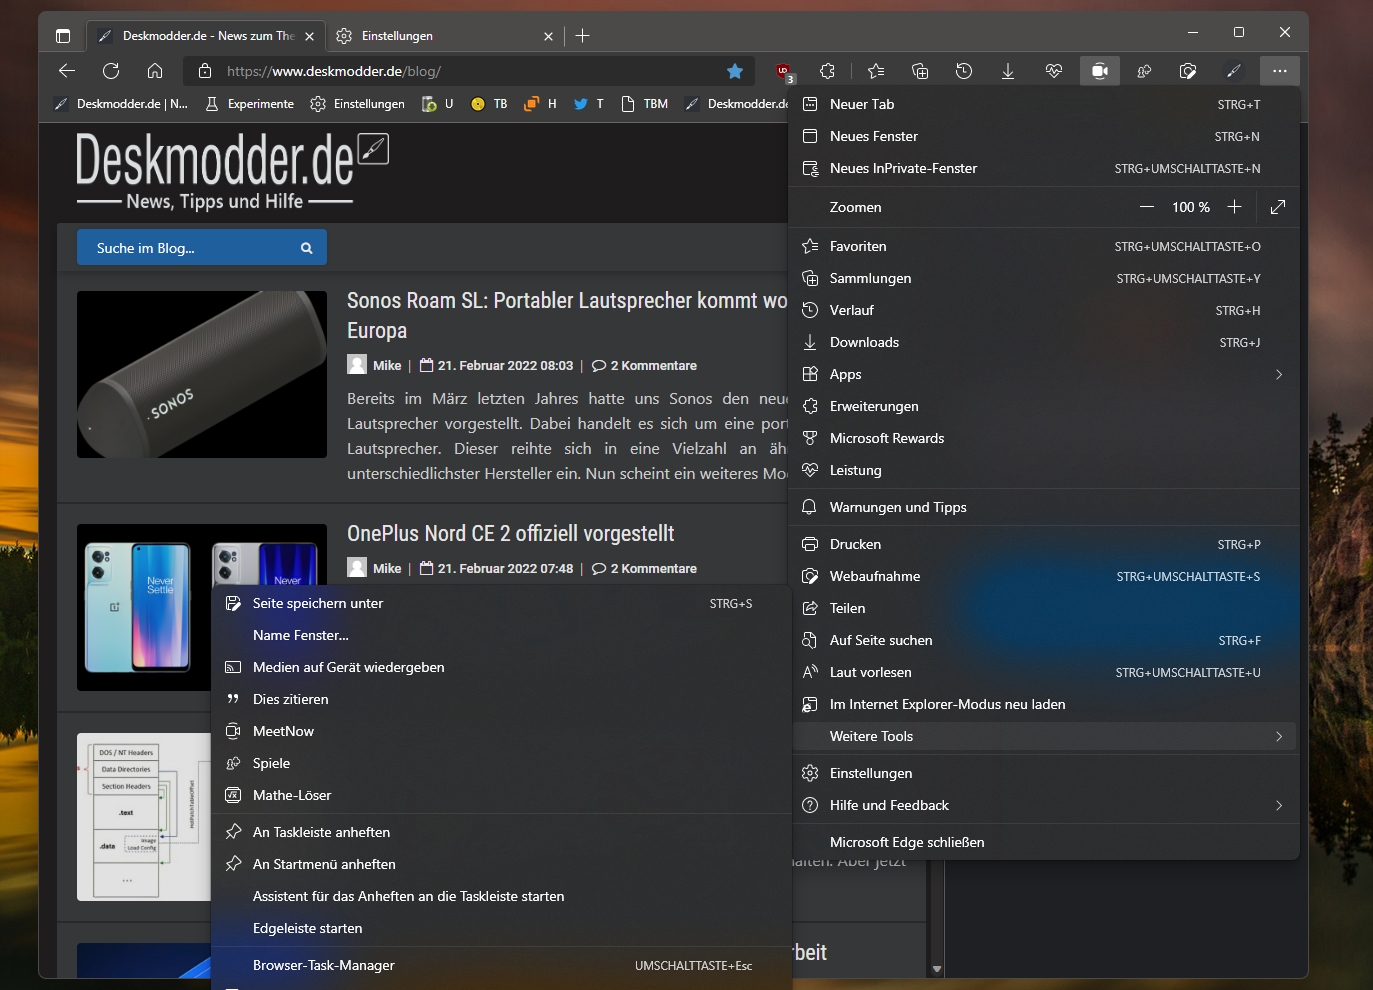
Task: Open the home page icon
Action: pyautogui.click(x=155, y=71)
